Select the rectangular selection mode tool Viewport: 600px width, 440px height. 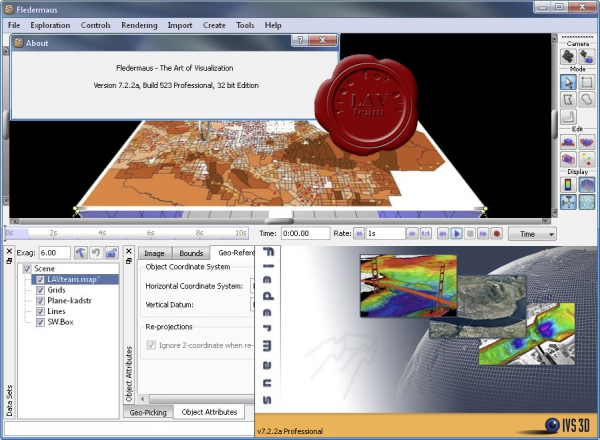[x=586, y=82]
